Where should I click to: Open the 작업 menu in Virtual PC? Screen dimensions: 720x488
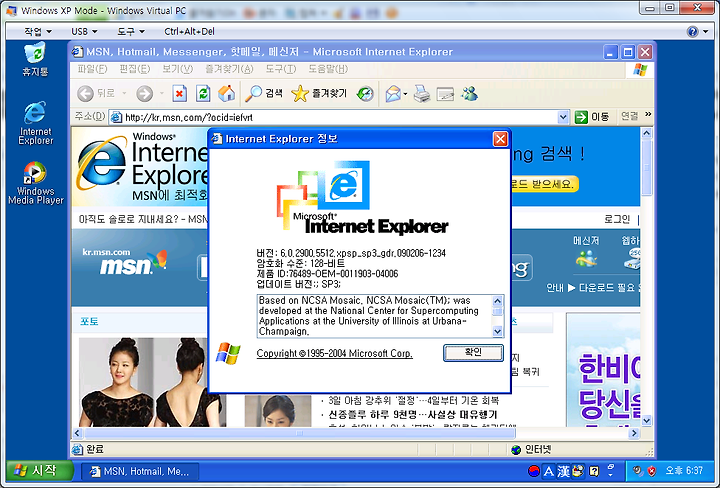tap(38, 31)
